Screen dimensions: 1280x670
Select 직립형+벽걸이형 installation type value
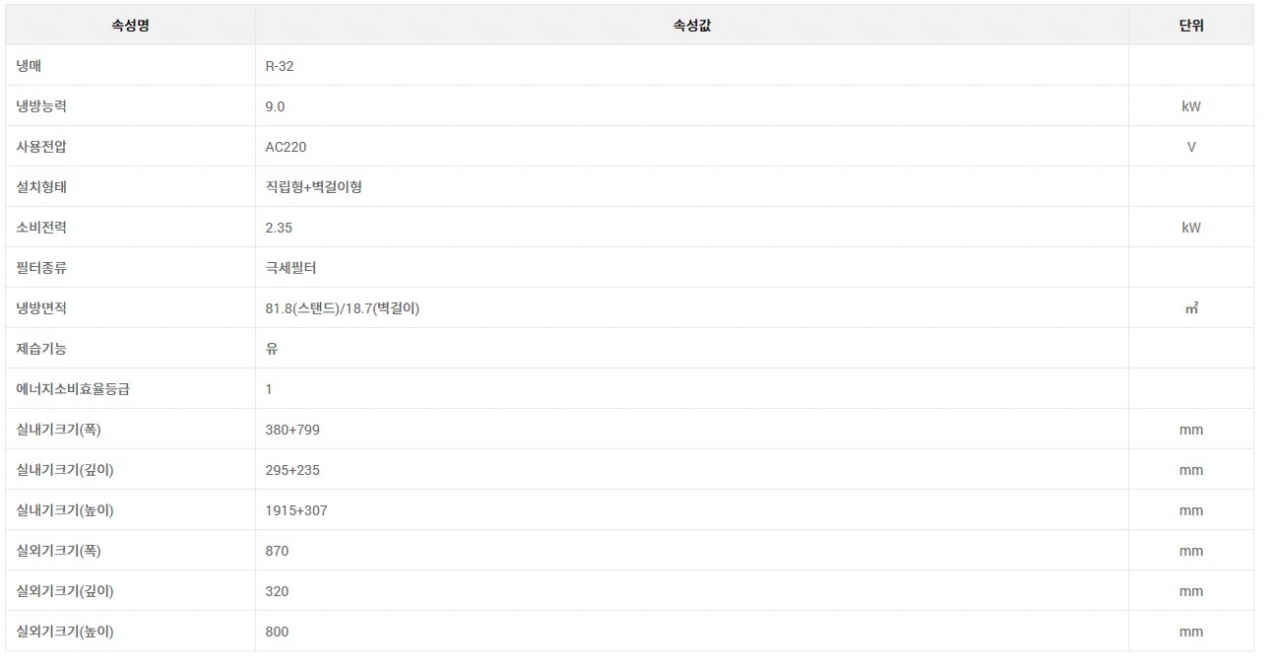(313, 187)
